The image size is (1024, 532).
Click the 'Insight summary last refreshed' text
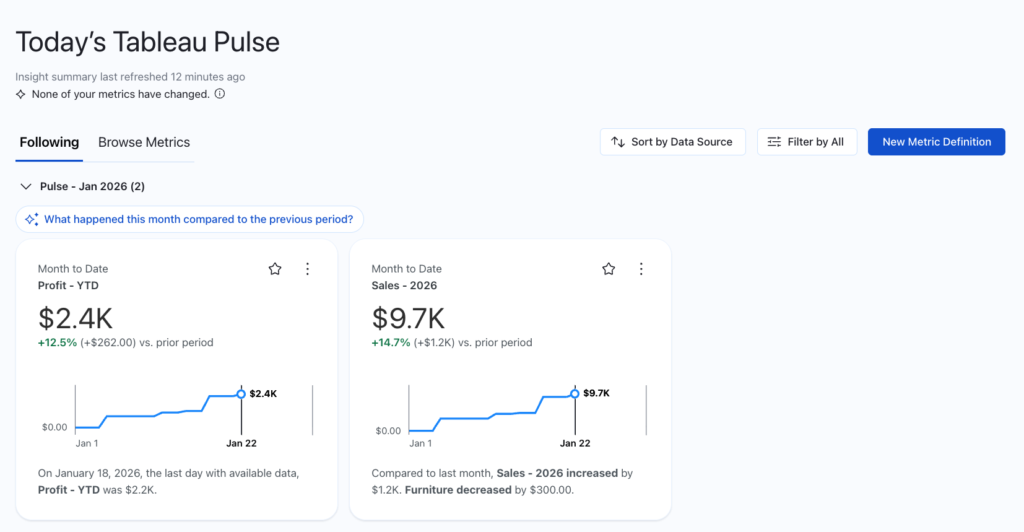(x=130, y=76)
